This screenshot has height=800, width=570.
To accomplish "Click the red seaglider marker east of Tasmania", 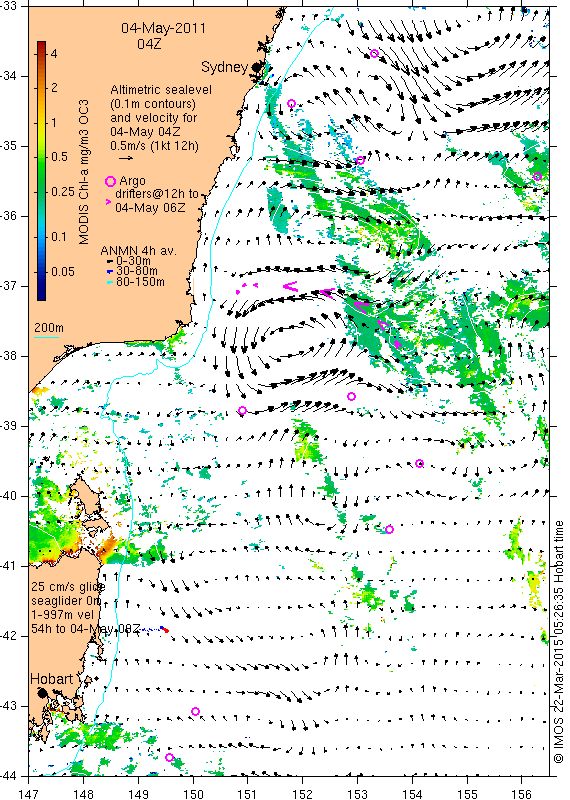I will coord(166,631).
